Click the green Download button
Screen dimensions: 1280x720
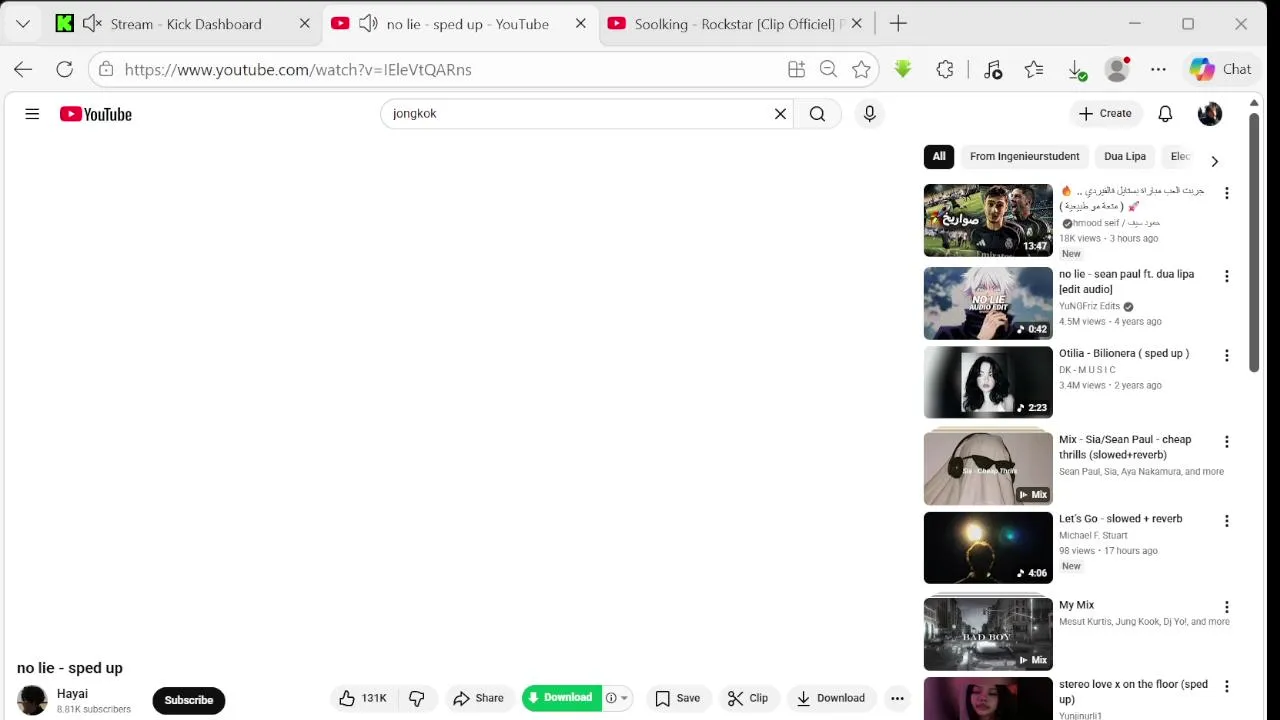point(562,698)
